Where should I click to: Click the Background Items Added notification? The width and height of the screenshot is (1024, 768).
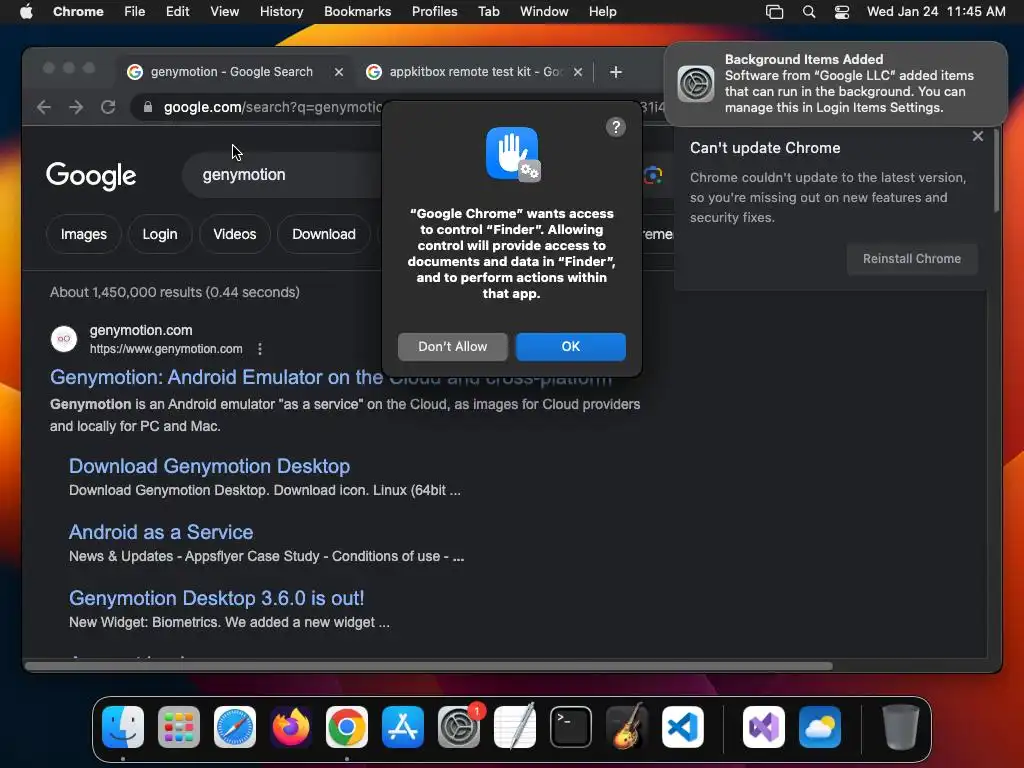point(835,84)
